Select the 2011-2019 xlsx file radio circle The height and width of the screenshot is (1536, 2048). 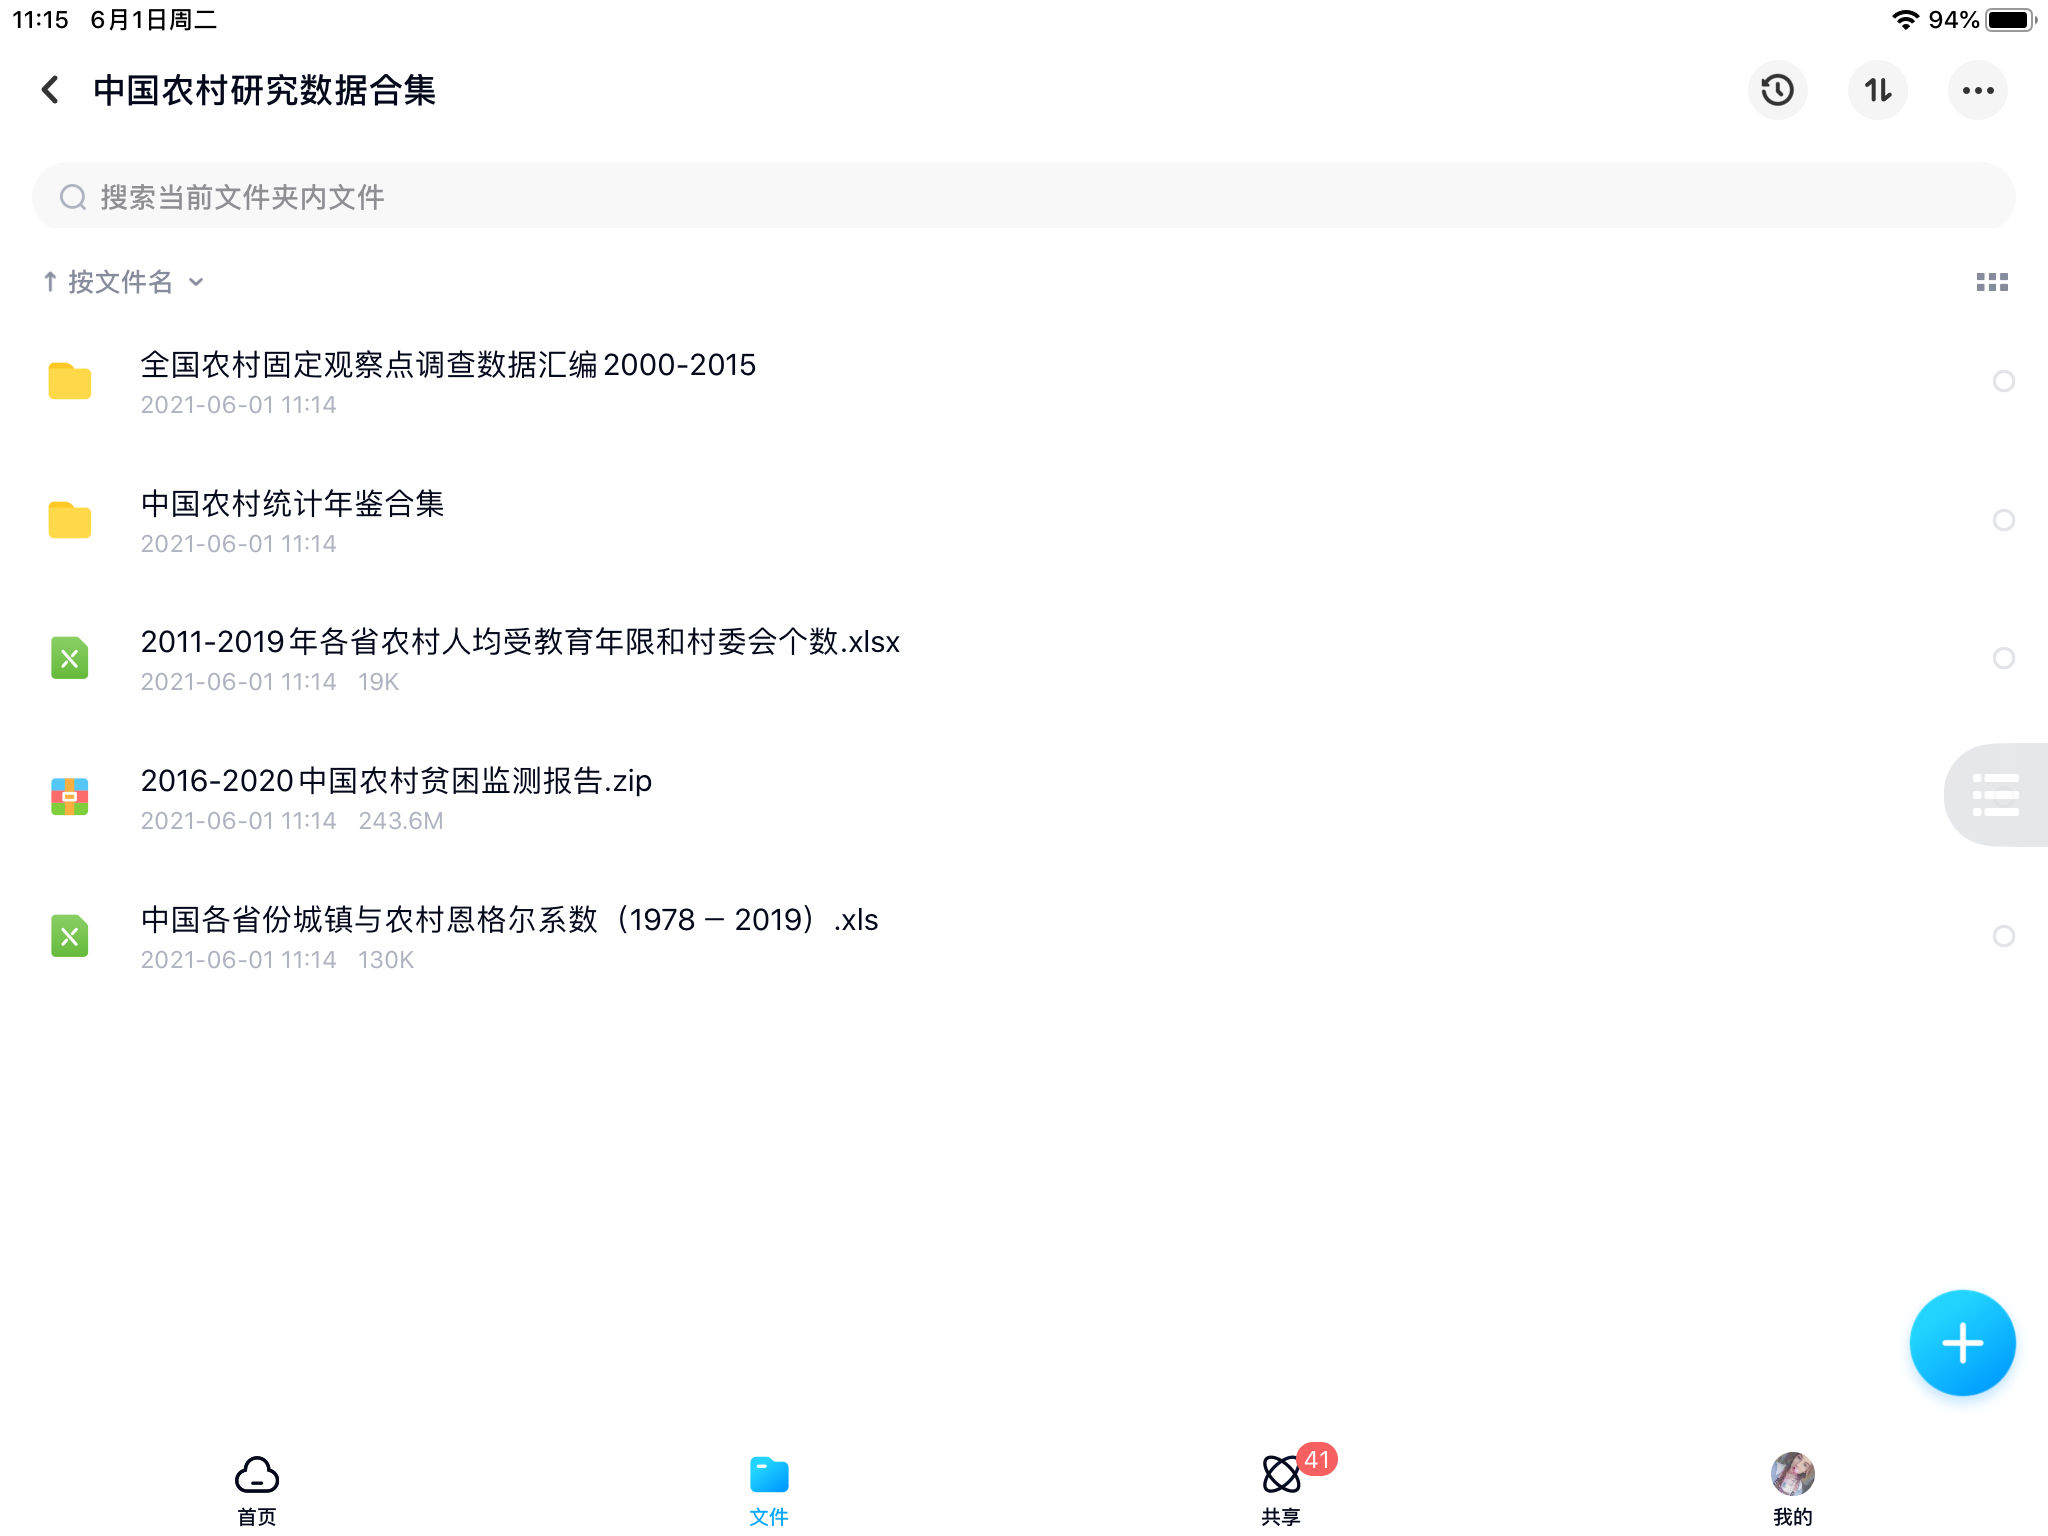click(2003, 658)
